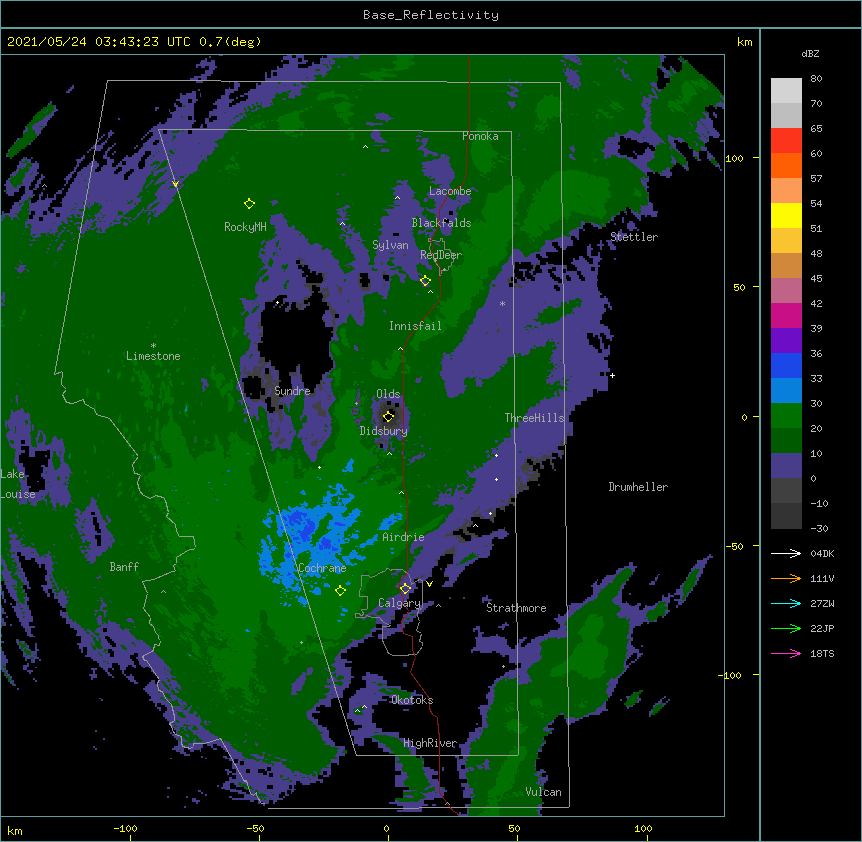Click the 04DK legend label
Viewport: 862px width, 842px height.
[822, 553]
